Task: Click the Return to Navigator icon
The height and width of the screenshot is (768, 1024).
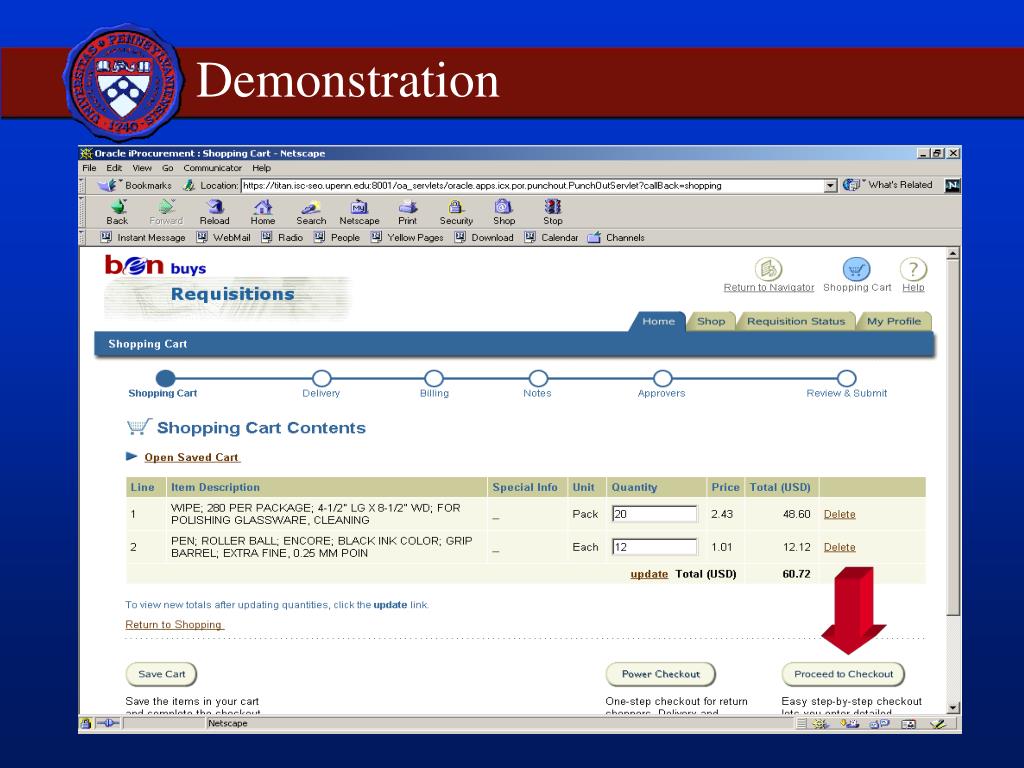Action: click(769, 269)
